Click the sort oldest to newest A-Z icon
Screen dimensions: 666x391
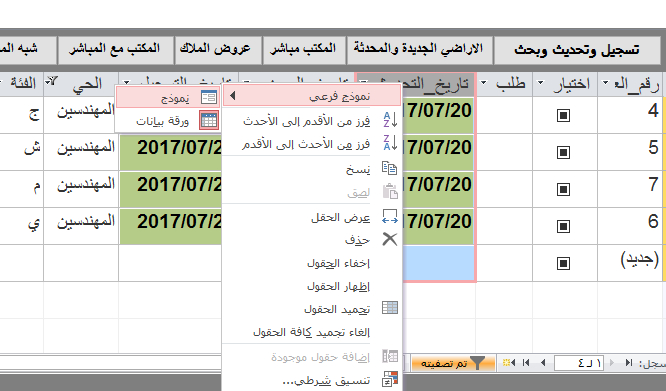pyautogui.click(x=390, y=120)
